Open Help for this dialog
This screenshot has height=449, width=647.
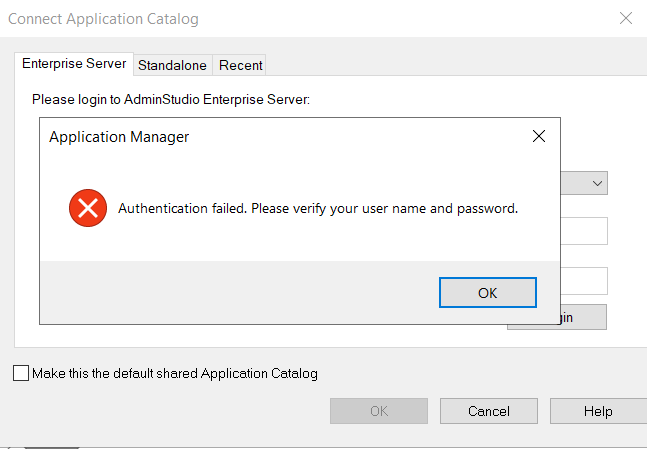pos(598,411)
